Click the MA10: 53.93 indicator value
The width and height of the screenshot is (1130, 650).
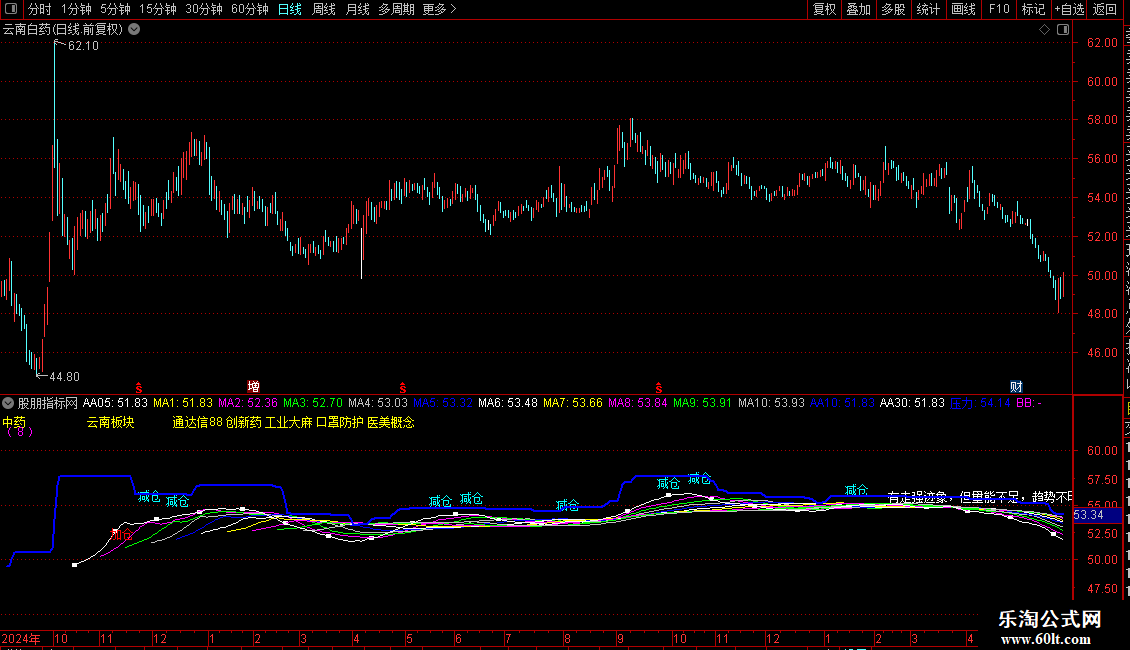[771, 404]
